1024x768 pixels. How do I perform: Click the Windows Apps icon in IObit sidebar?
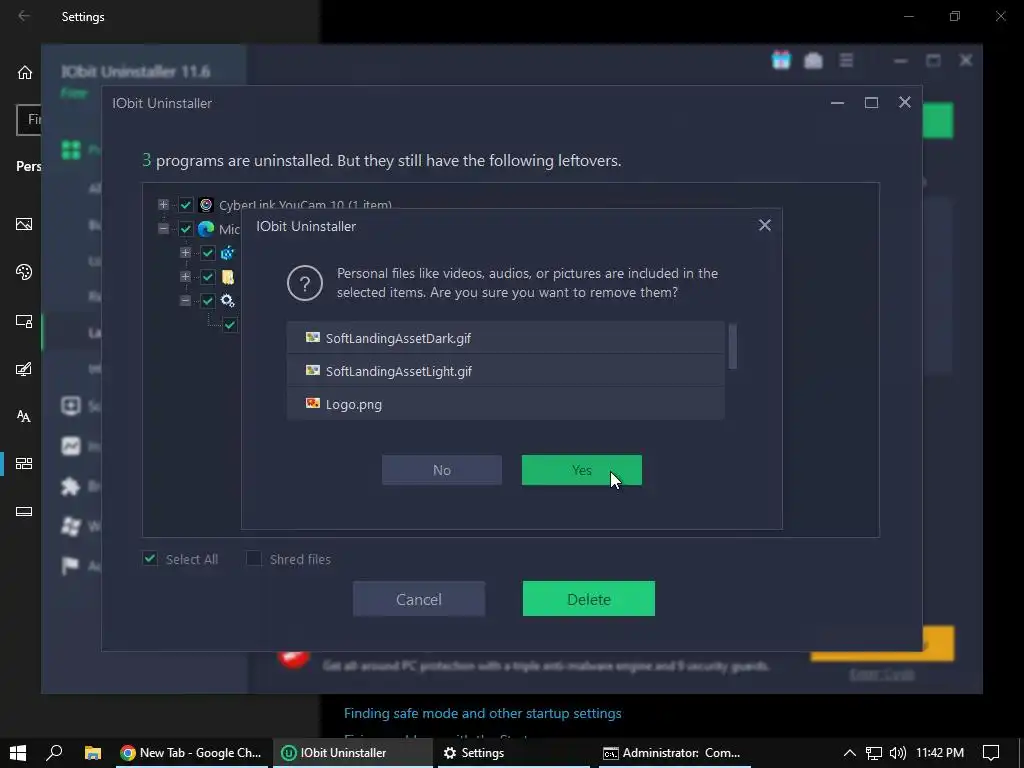[x=71, y=526]
